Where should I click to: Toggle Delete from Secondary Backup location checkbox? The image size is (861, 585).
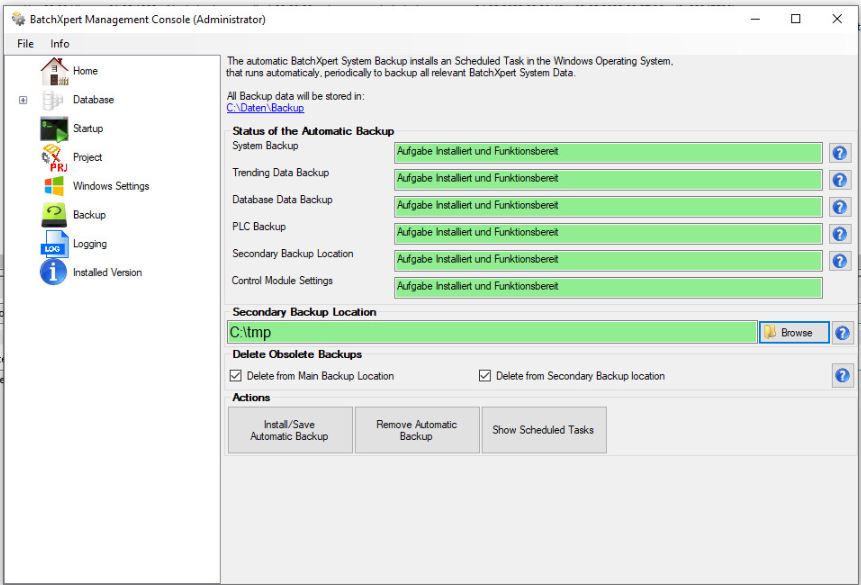[485, 376]
